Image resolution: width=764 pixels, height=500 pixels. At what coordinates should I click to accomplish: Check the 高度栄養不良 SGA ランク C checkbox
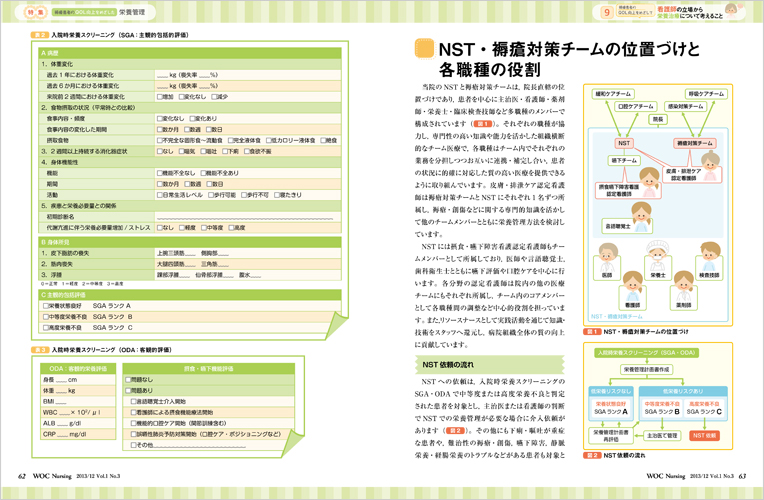click(x=46, y=328)
